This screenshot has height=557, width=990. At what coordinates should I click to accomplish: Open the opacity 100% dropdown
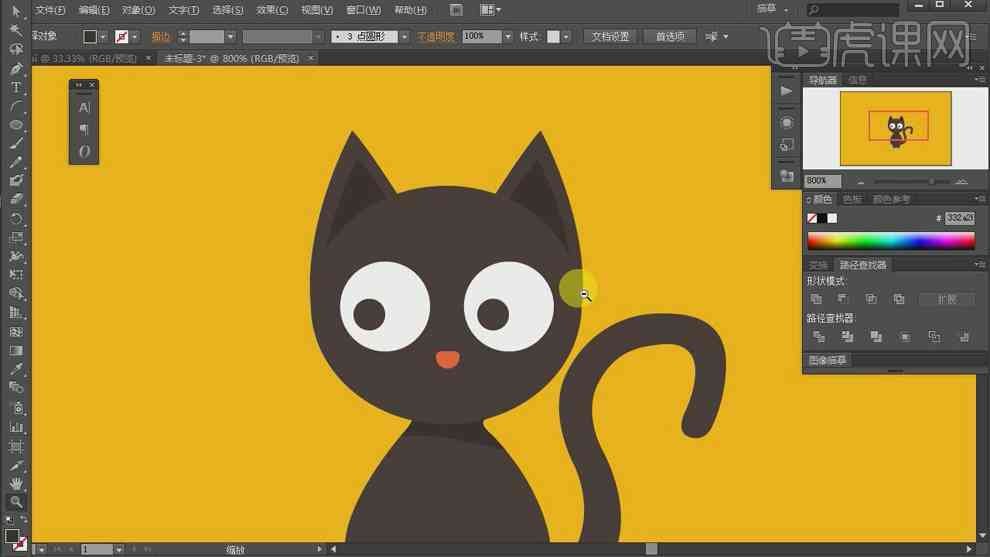point(508,37)
